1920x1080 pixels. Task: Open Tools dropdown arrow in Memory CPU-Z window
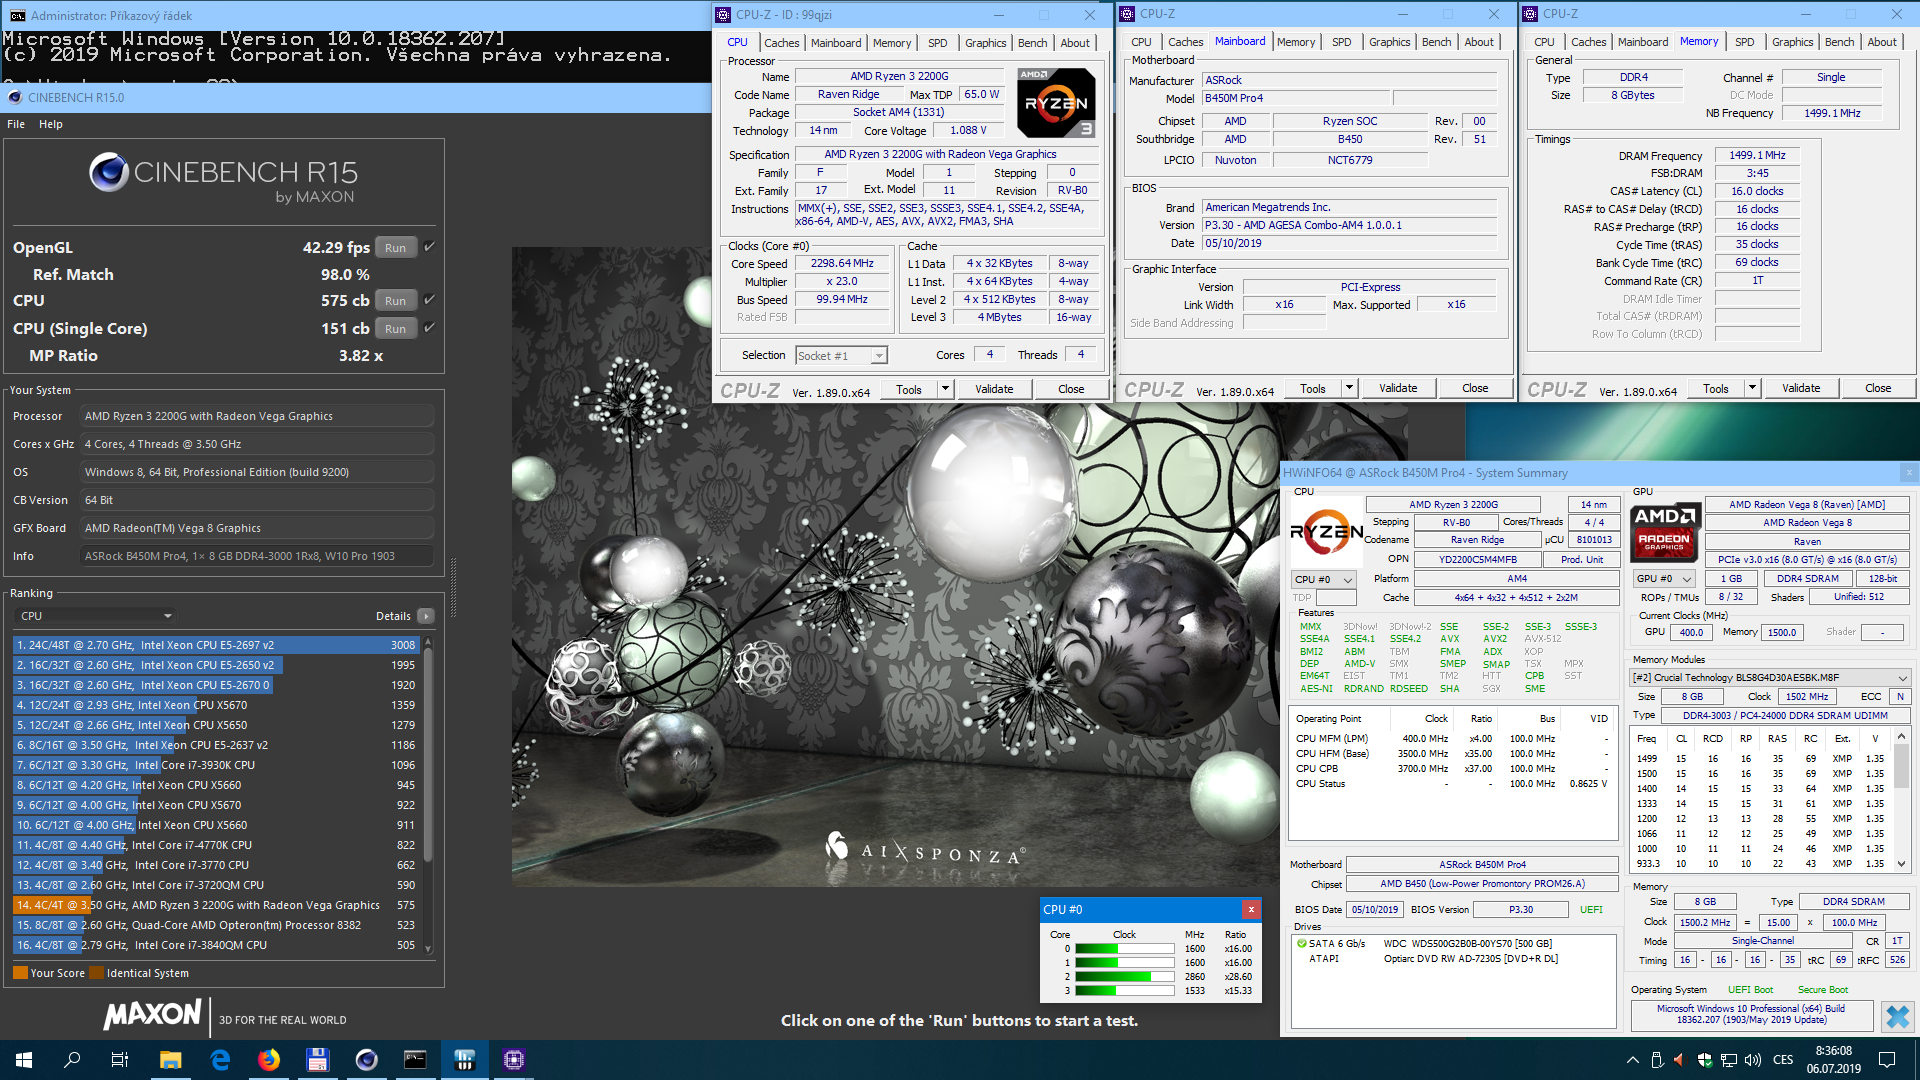pyautogui.click(x=1752, y=388)
